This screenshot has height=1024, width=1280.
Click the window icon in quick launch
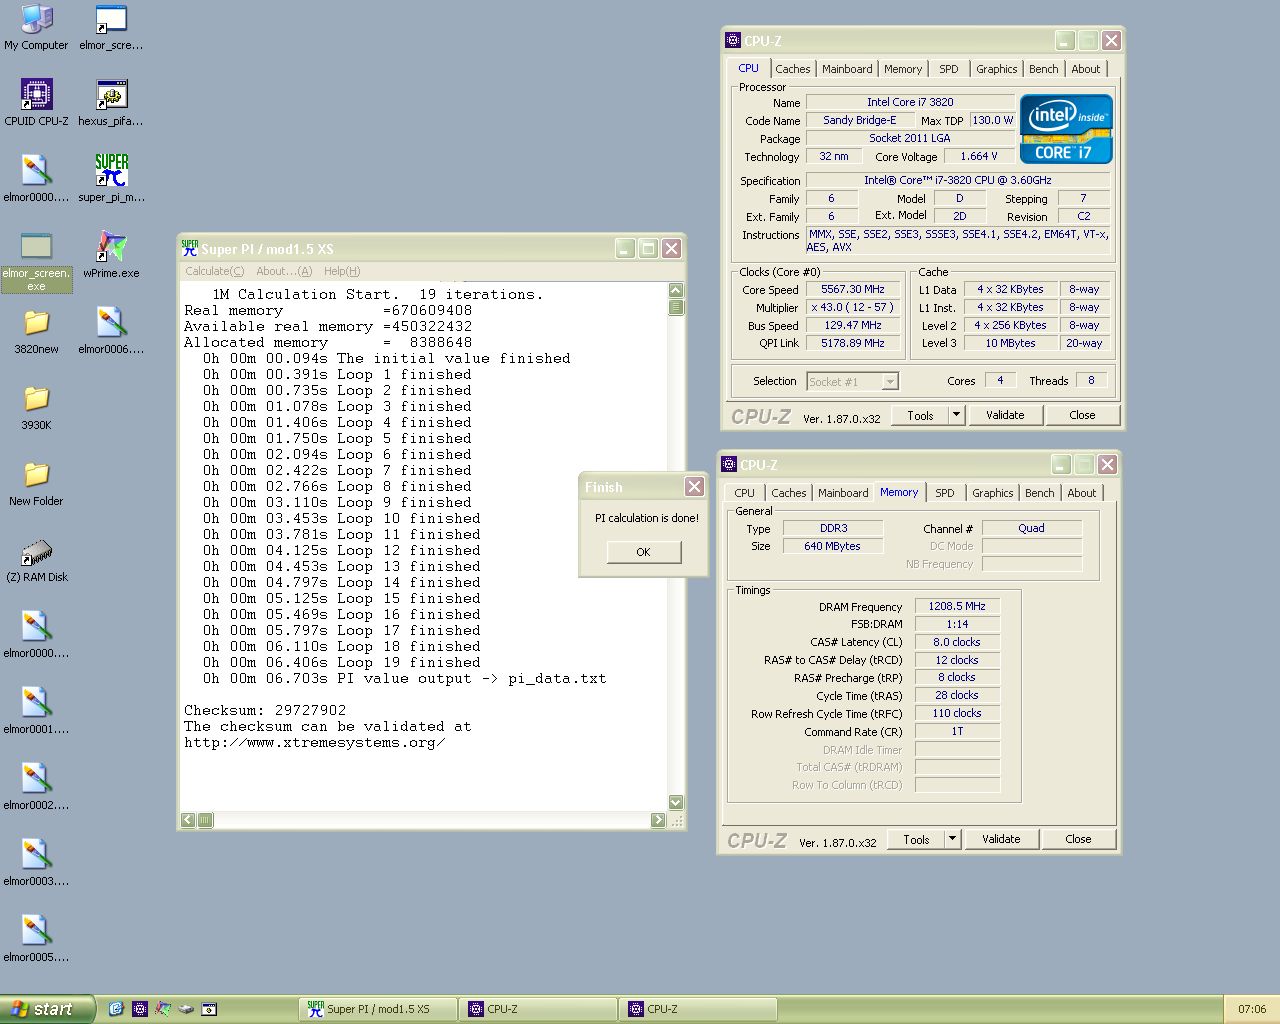coord(209,1009)
